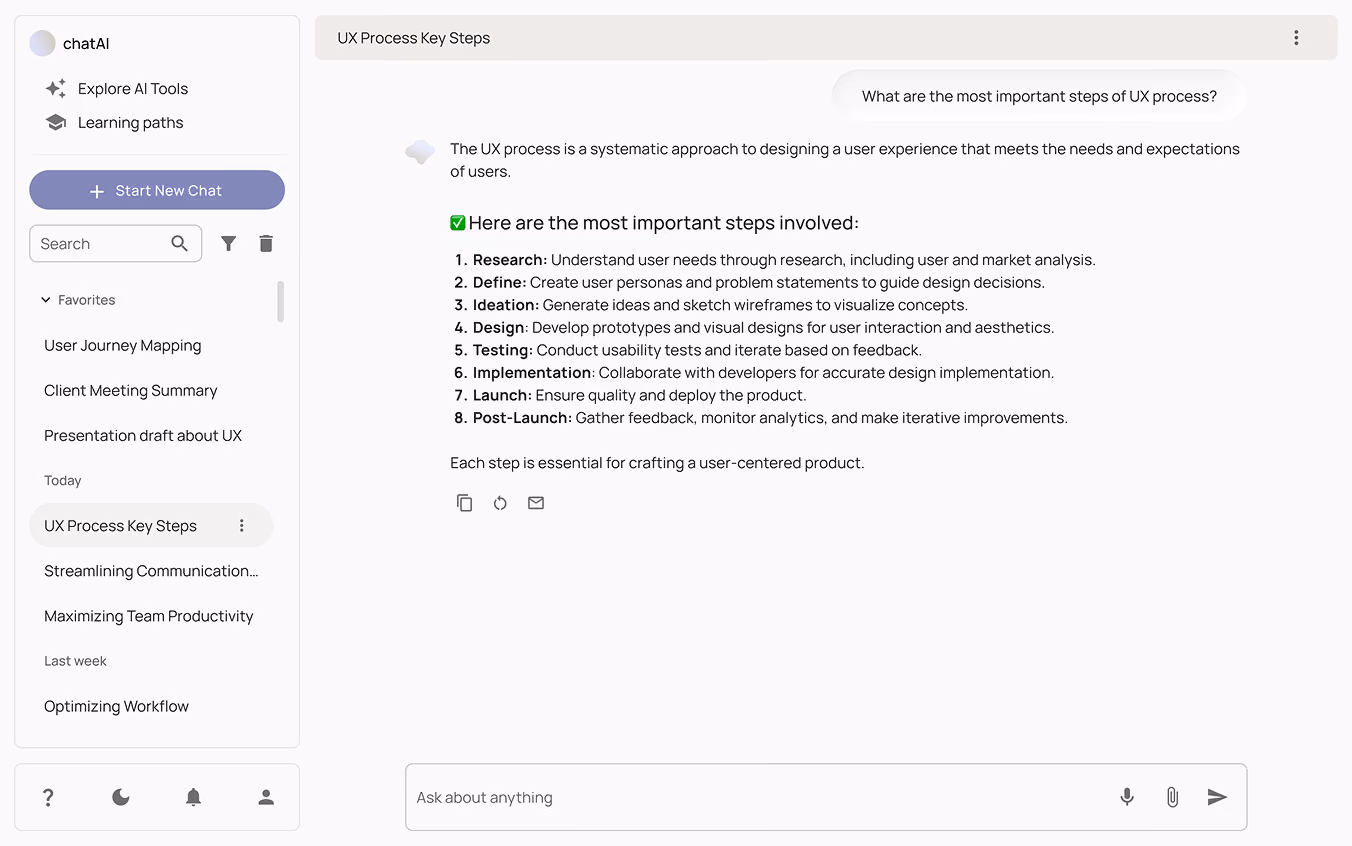Open the three-dot menu beside UX Process Key Steps chat

point(241,526)
